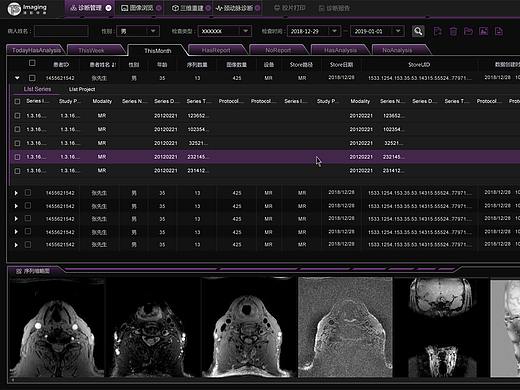Open the 诊断报告 report module
This screenshot has height=390, width=520.
334,8
